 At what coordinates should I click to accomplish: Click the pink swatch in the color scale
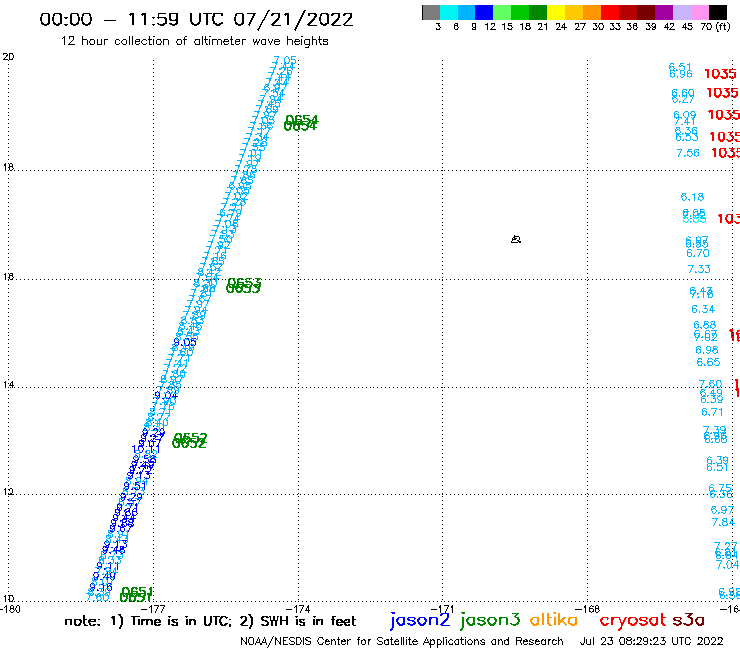point(699,12)
